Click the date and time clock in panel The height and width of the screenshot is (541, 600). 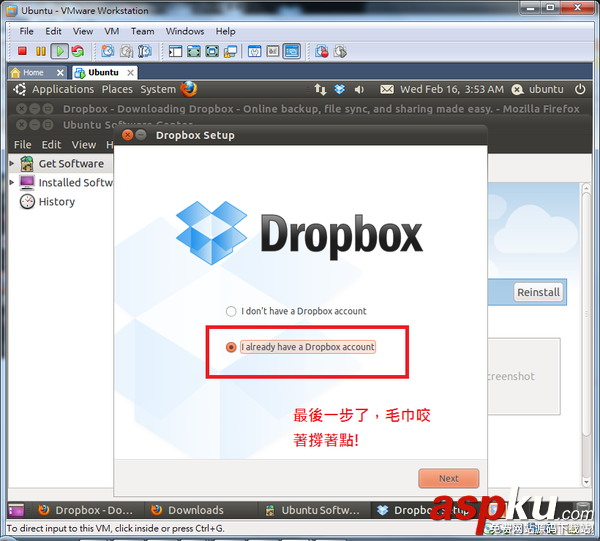452,90
